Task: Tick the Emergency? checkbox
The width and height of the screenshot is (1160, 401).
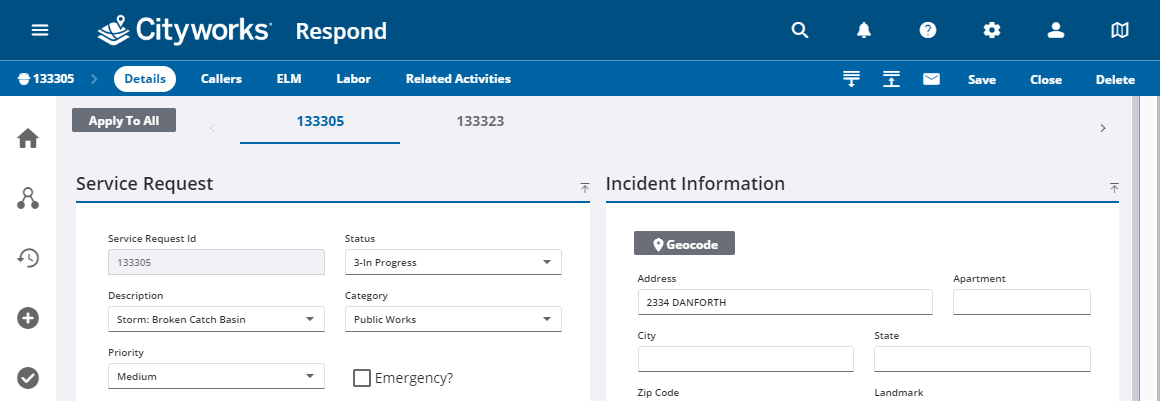Action: click(x=362, y=378)
